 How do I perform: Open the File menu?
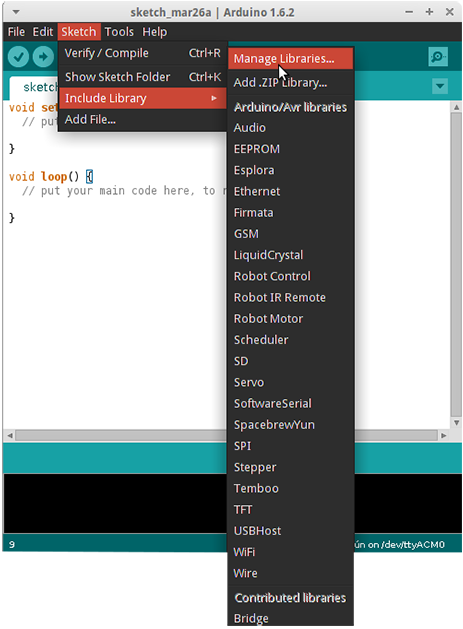(x=16, y=32)
